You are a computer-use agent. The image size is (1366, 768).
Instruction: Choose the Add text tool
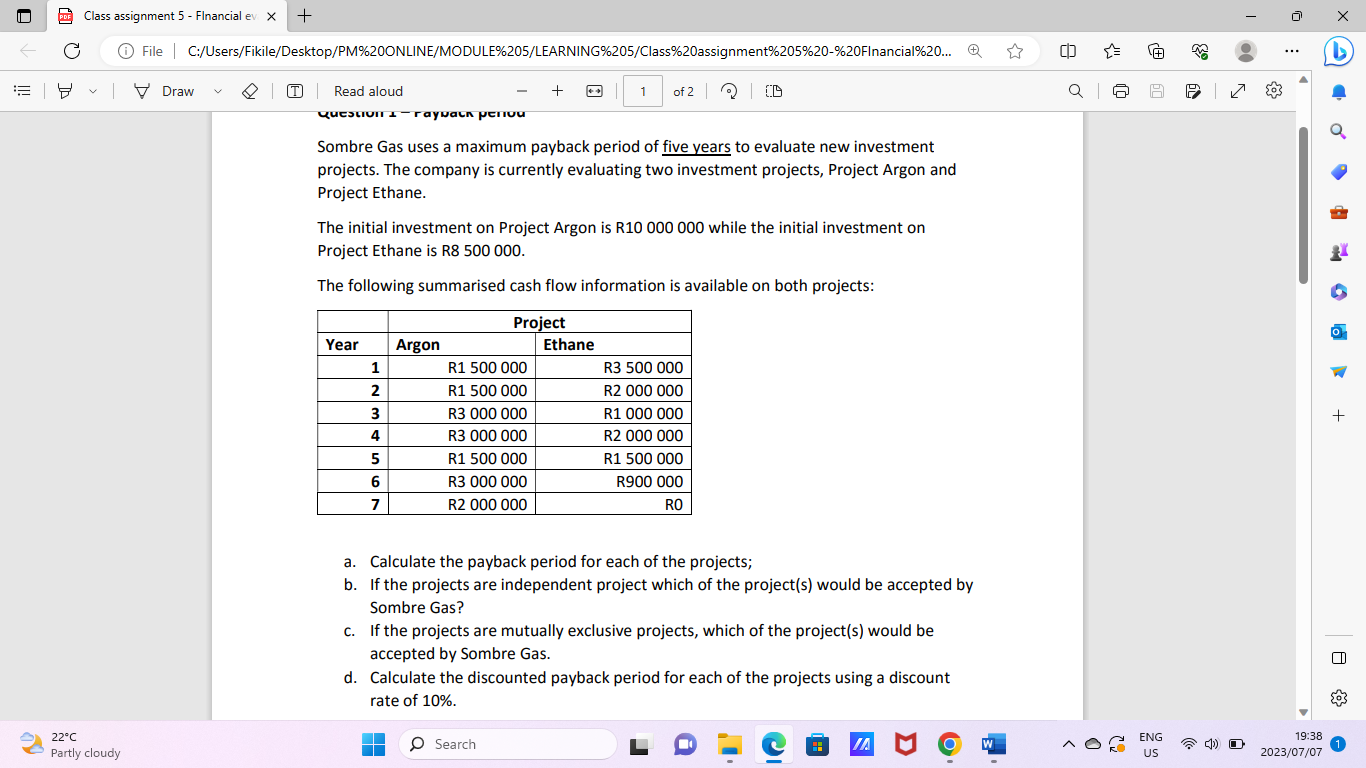295,91
